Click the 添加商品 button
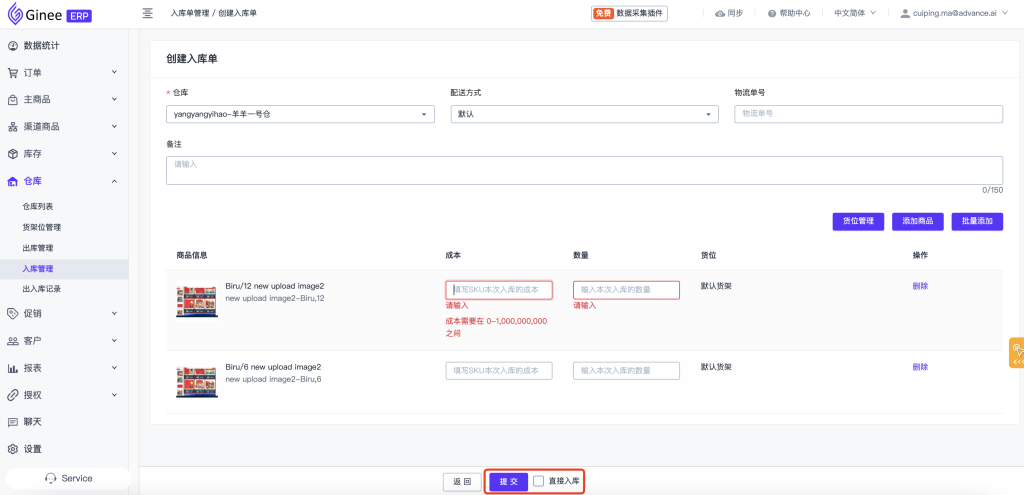 (x=917, y=221)
